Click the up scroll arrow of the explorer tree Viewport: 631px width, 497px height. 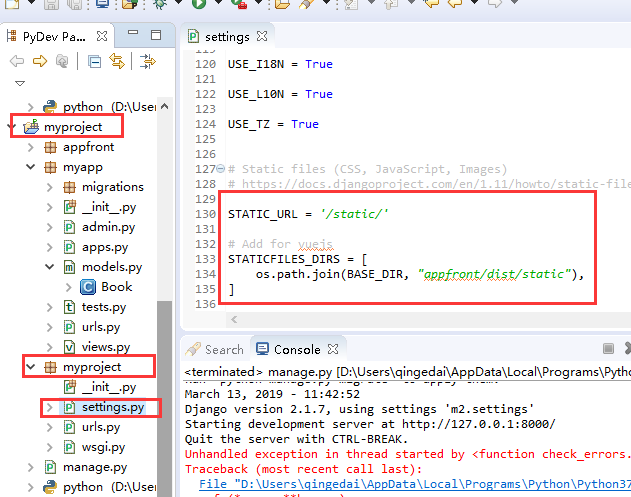click(165, 106)
